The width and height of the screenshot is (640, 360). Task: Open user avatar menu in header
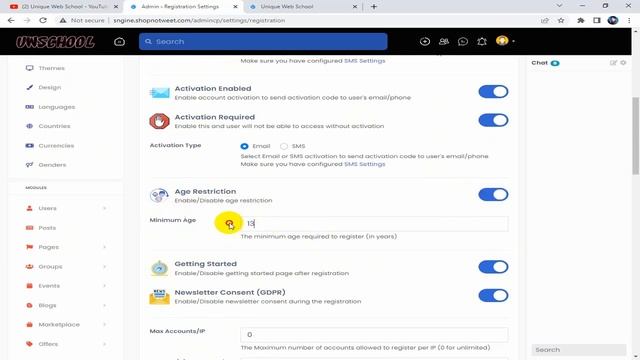tap(504, 41)
